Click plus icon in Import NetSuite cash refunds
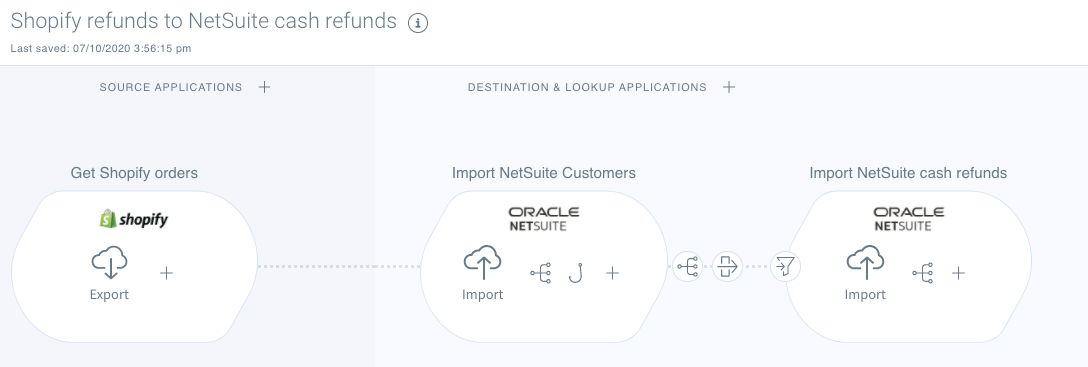Viewport: 1088px width, 367px height. [x=958, y=273]
